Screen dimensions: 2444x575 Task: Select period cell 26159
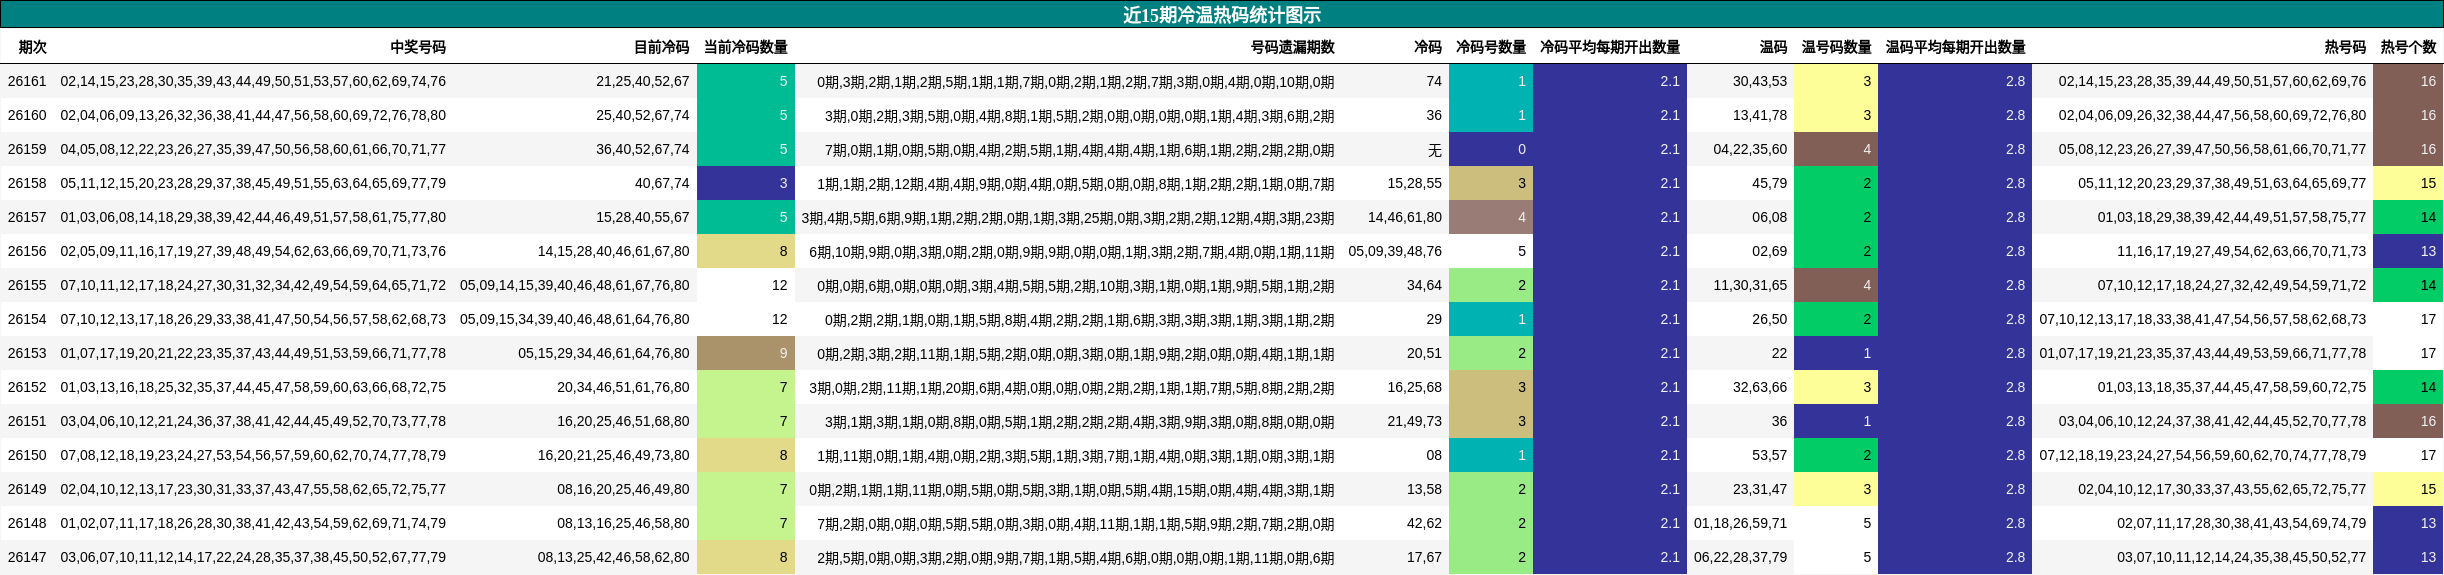tap(27, 149)
